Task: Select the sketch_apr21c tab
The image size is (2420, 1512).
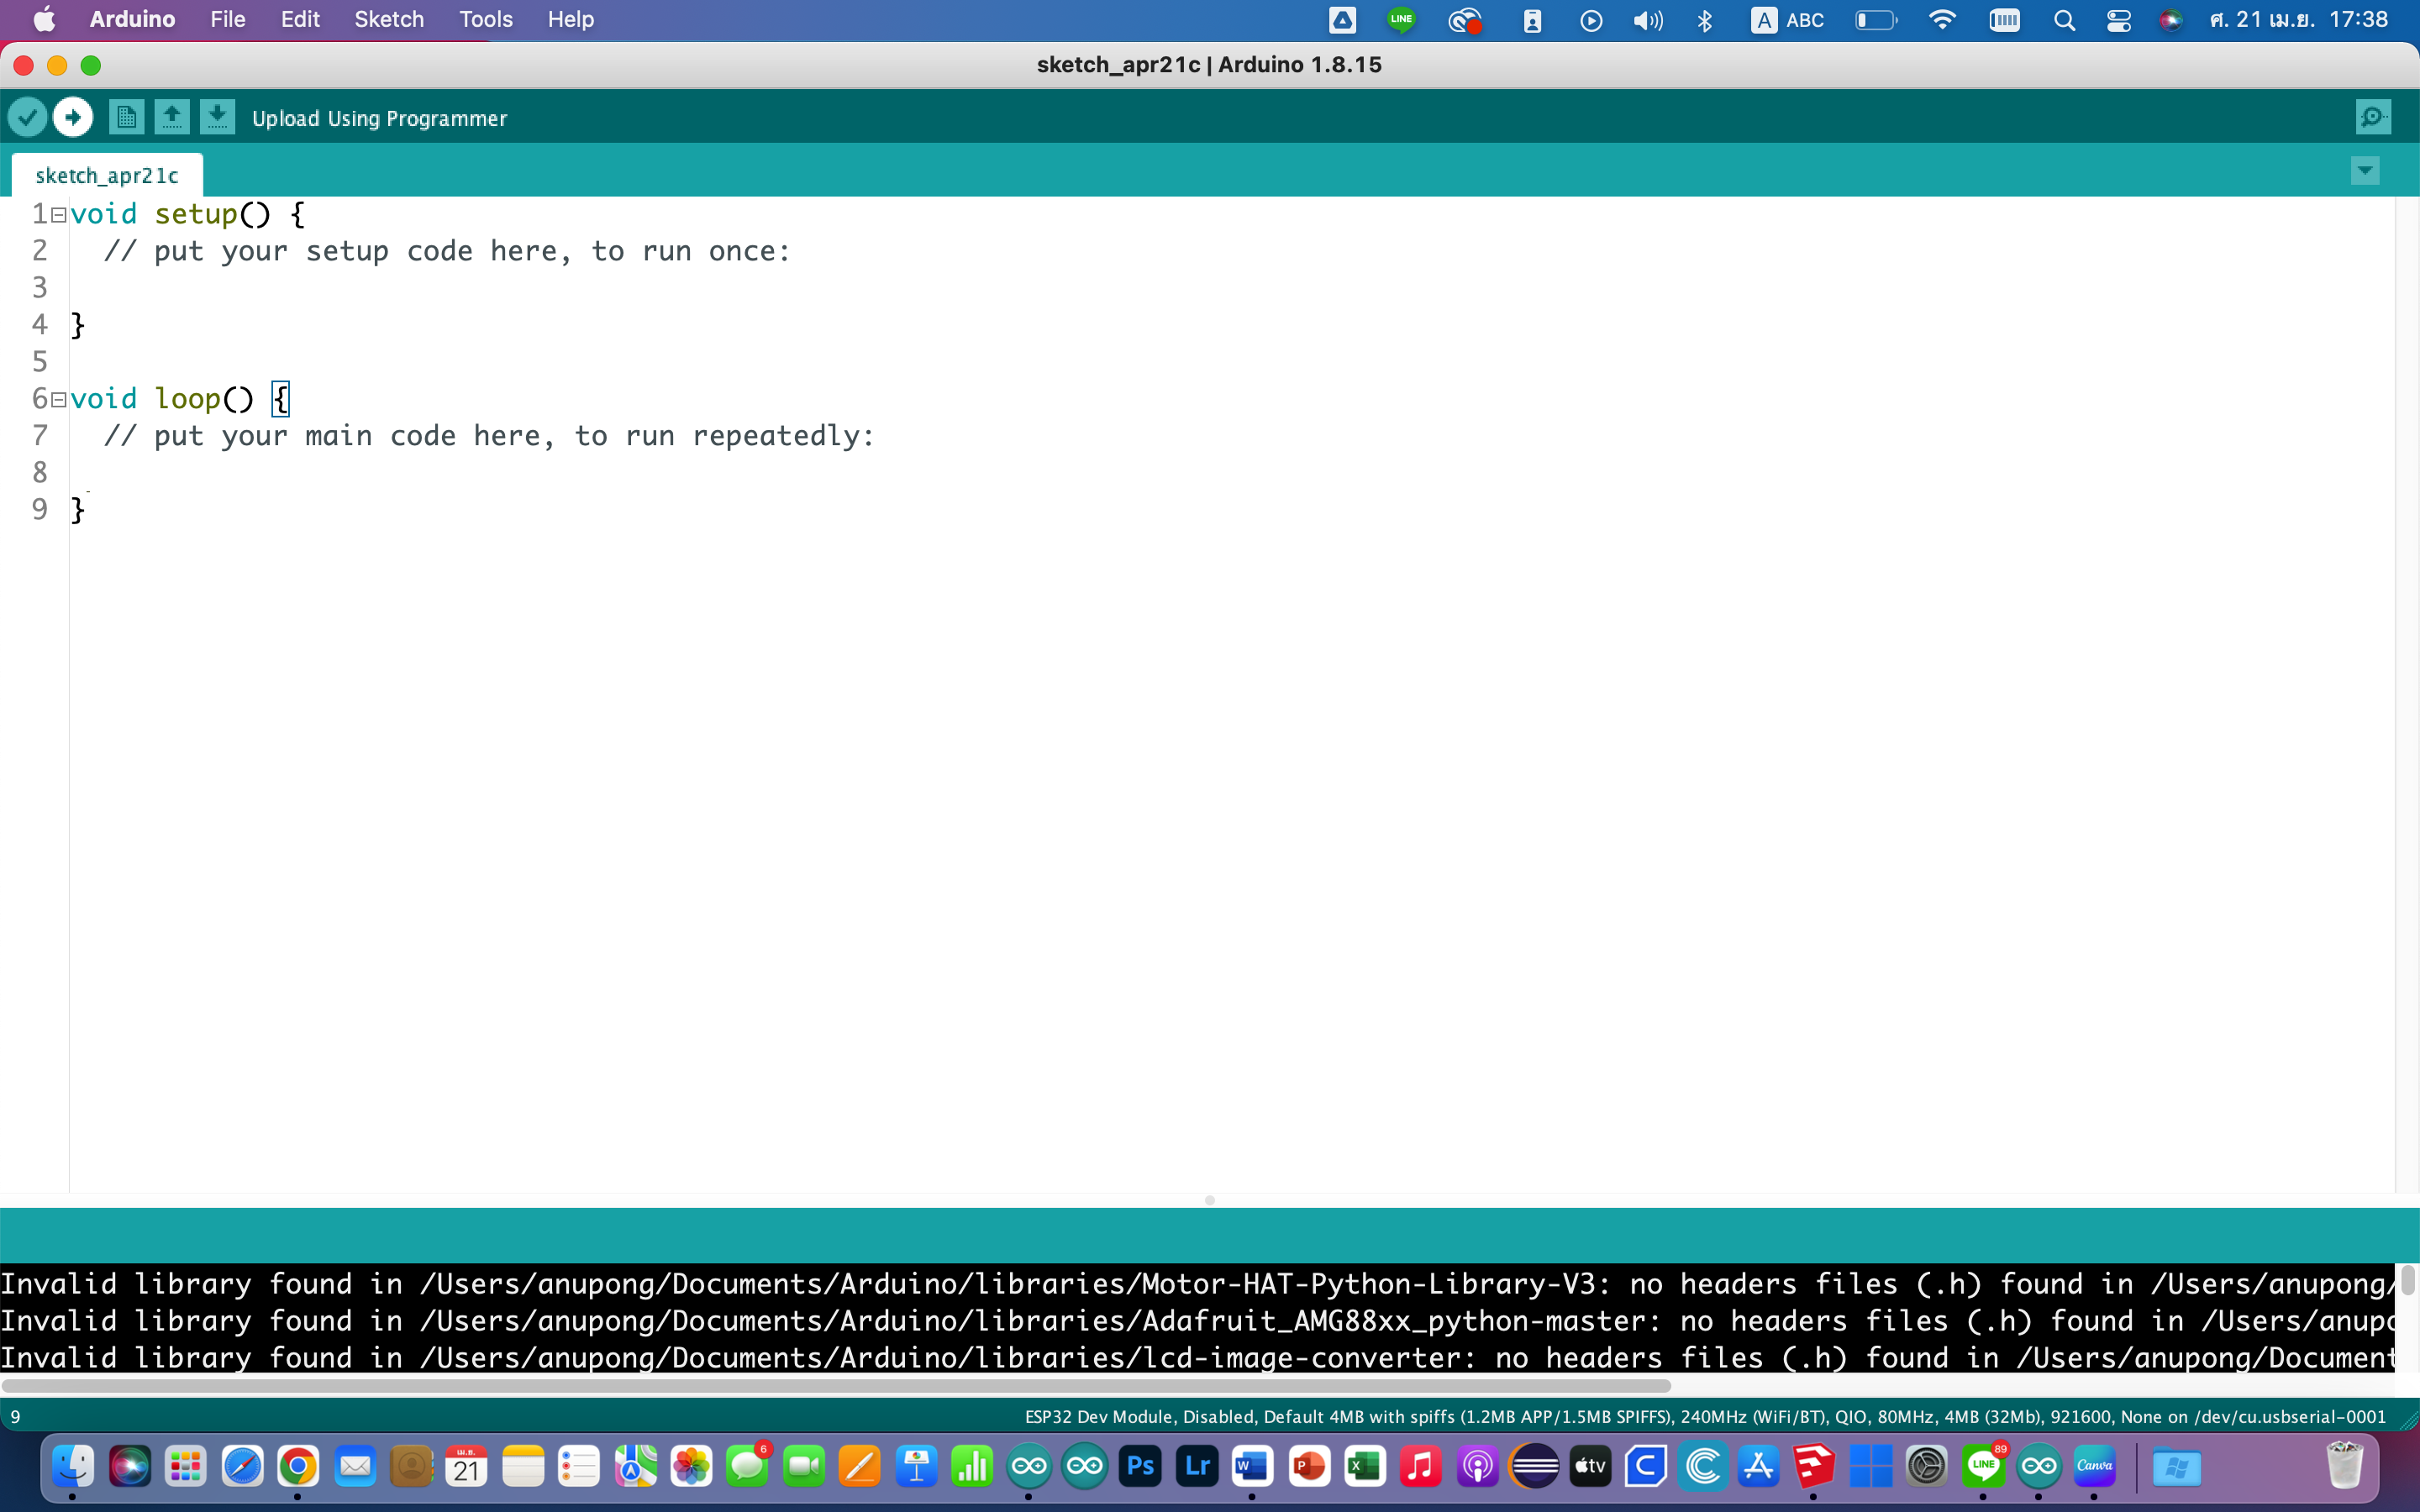Action: 107,175
